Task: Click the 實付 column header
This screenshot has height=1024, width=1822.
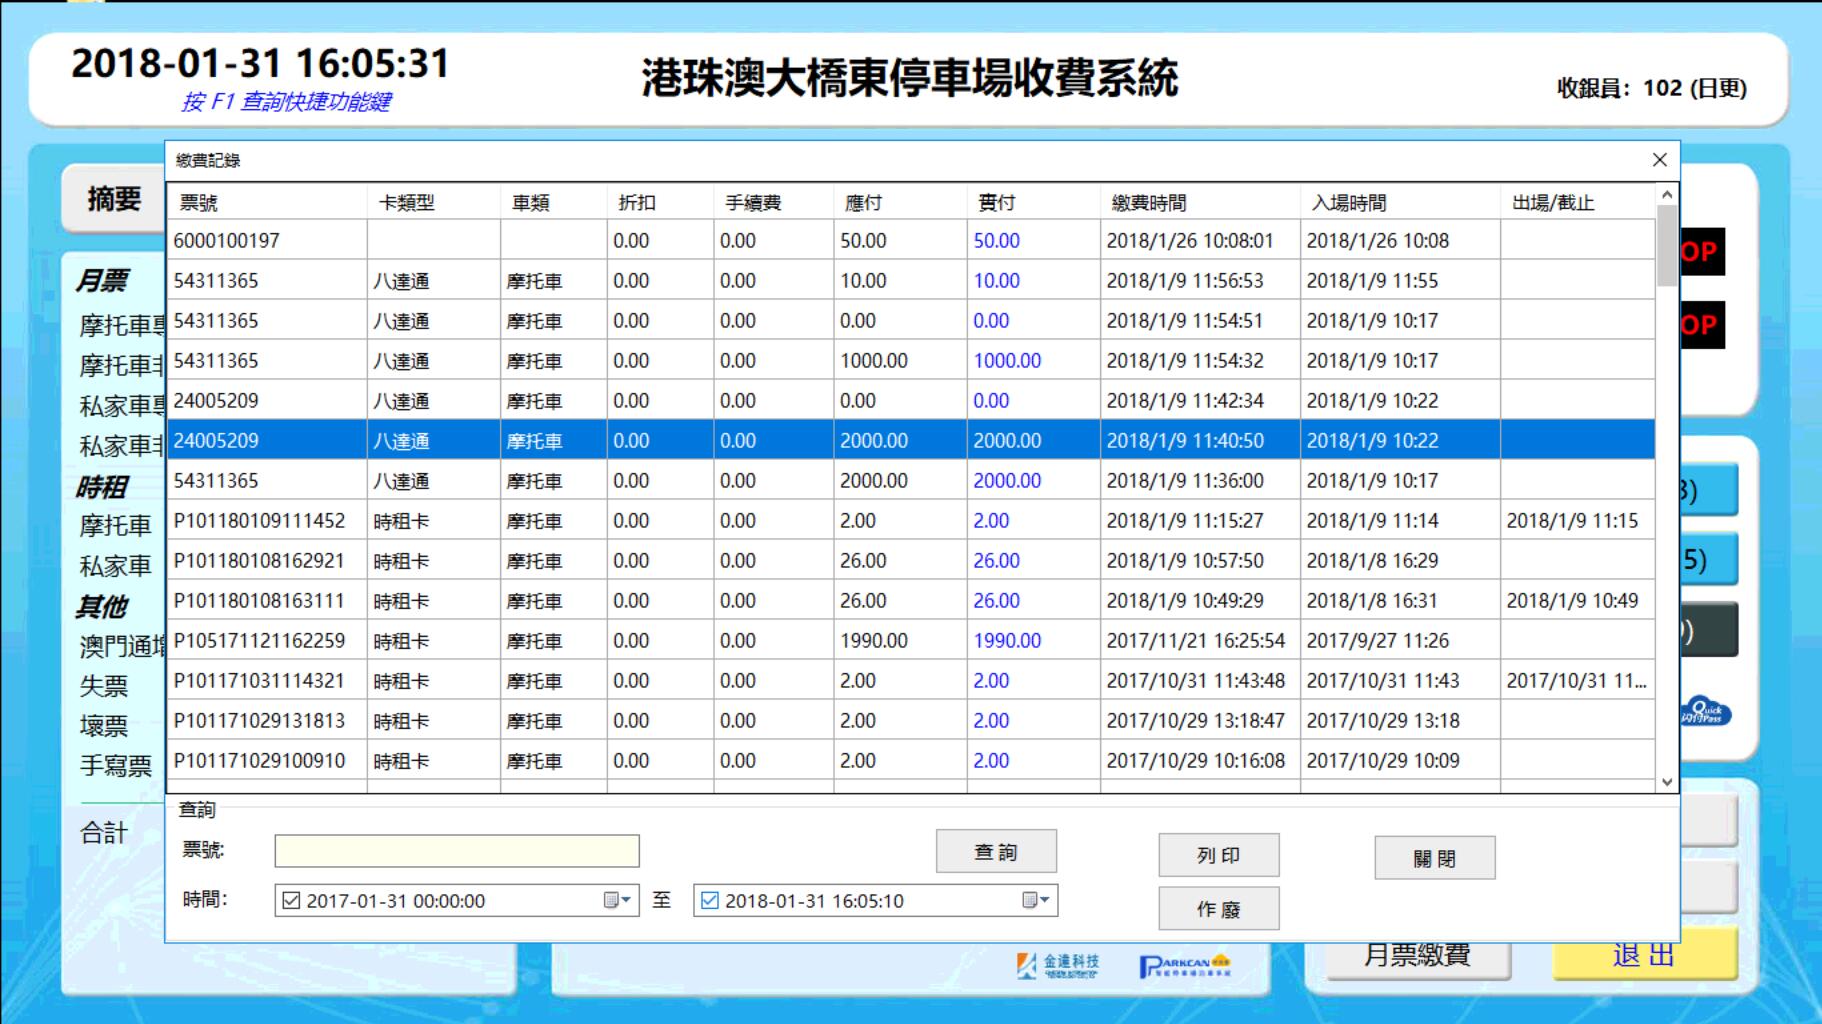Action: point(996,203)
